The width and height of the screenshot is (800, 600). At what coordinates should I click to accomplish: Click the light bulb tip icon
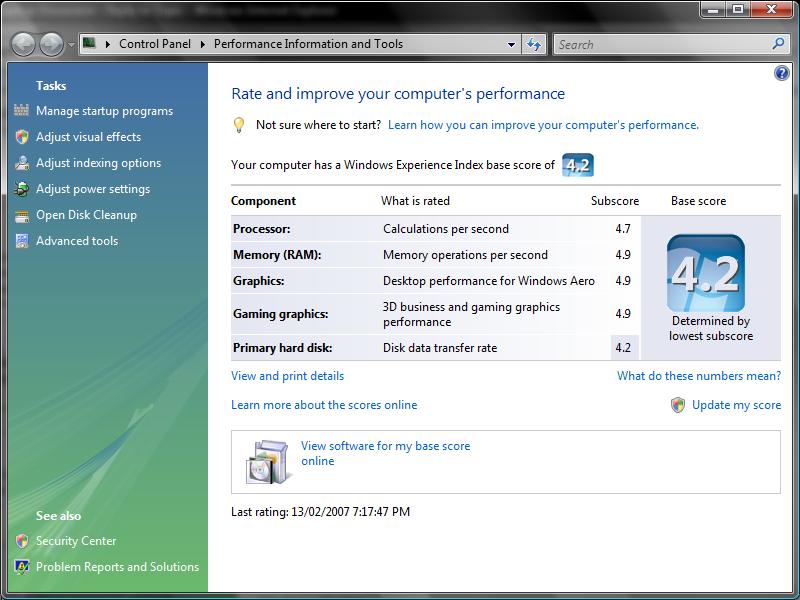(x=238, y=125)
